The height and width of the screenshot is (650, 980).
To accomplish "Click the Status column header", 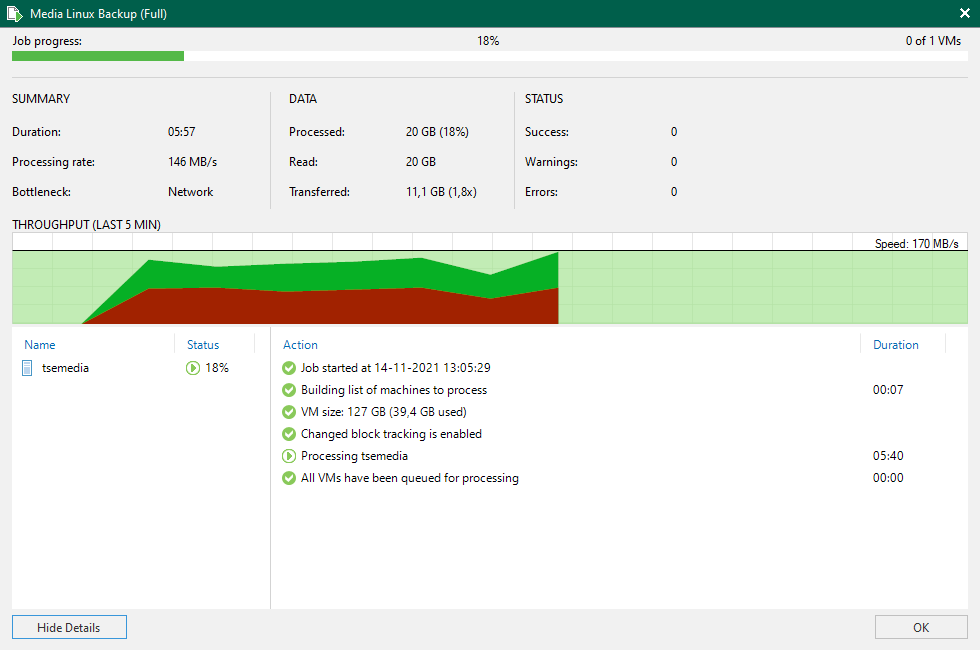I will point(203,344).
